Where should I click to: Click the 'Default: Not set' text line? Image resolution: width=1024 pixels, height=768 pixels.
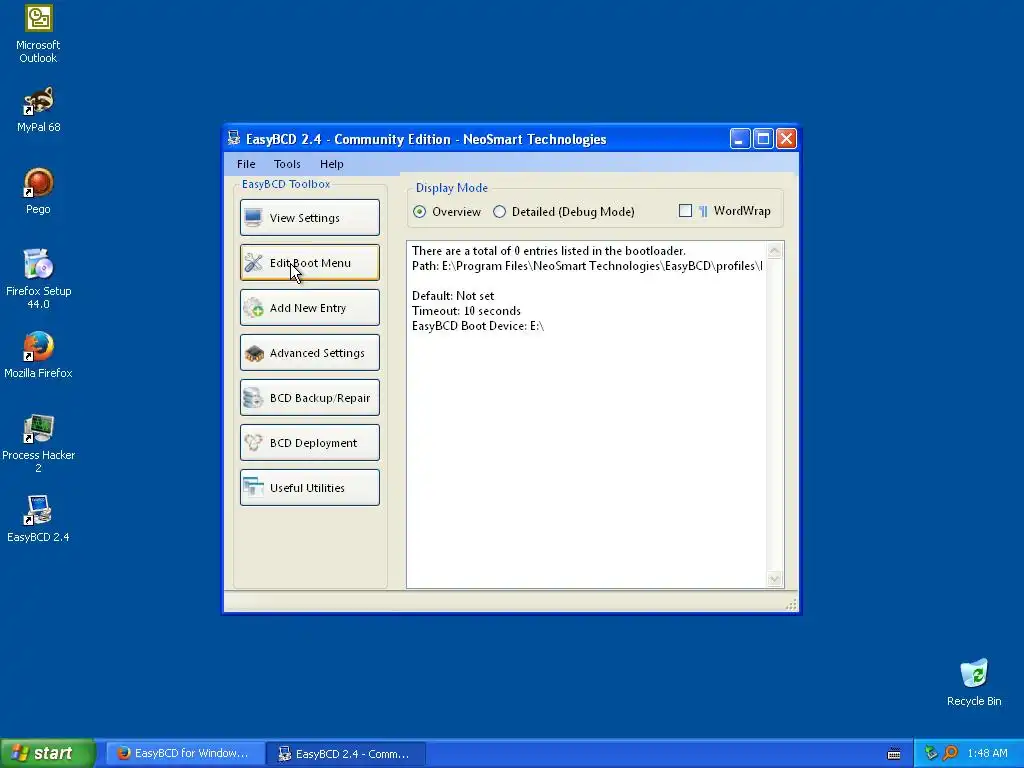point(453,296)
